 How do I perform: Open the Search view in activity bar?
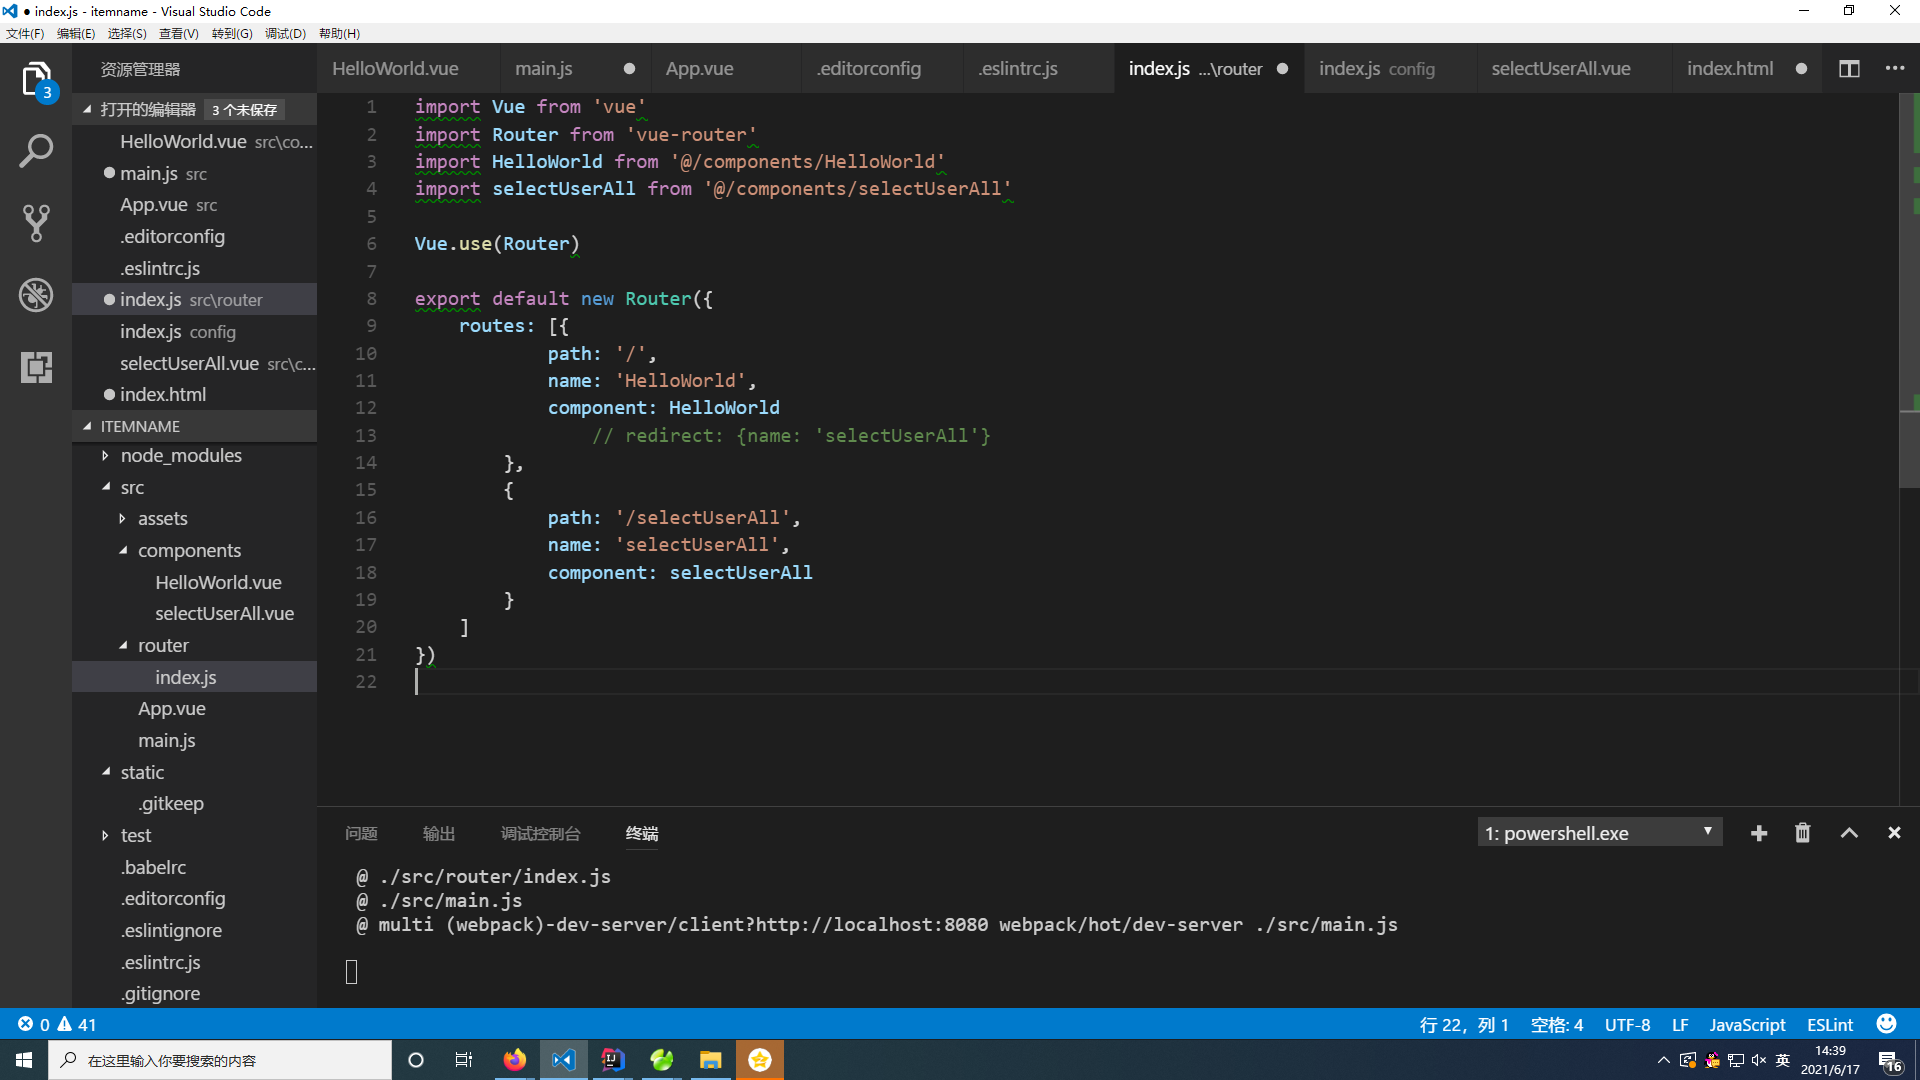click(x=36, y=152)
